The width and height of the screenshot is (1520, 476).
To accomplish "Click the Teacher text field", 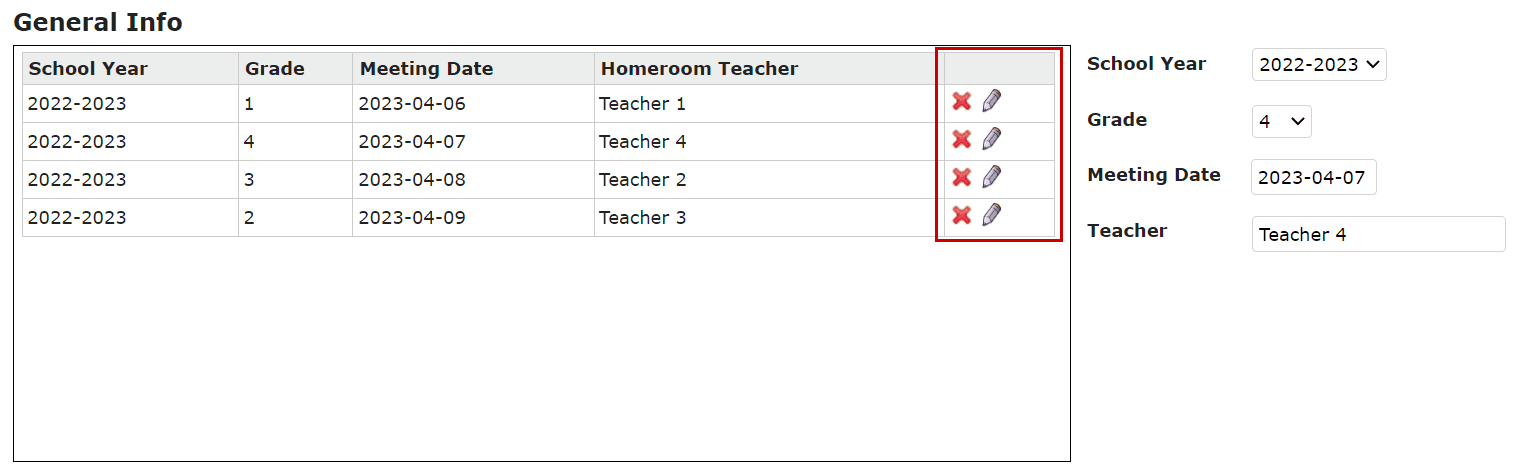I will pos(1378,234).
